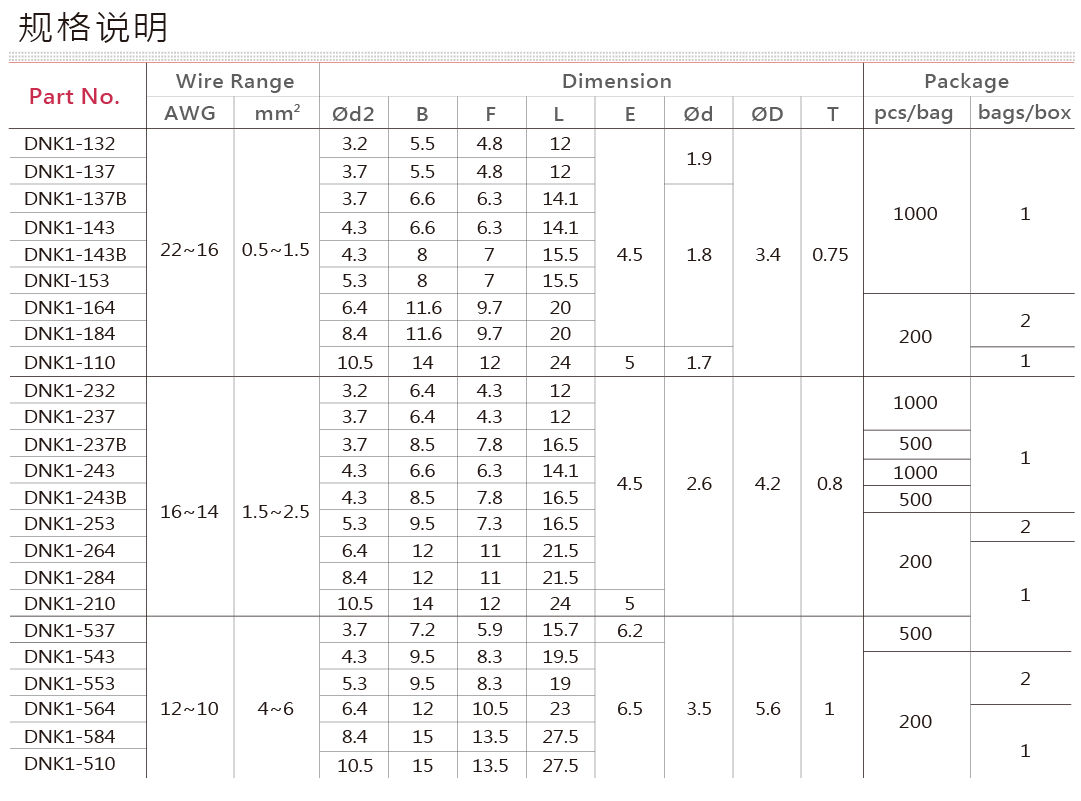Click the Dimension group header
Image resolution: width=1081 pixels, height=801 pixels.
(x=616, y=81)
